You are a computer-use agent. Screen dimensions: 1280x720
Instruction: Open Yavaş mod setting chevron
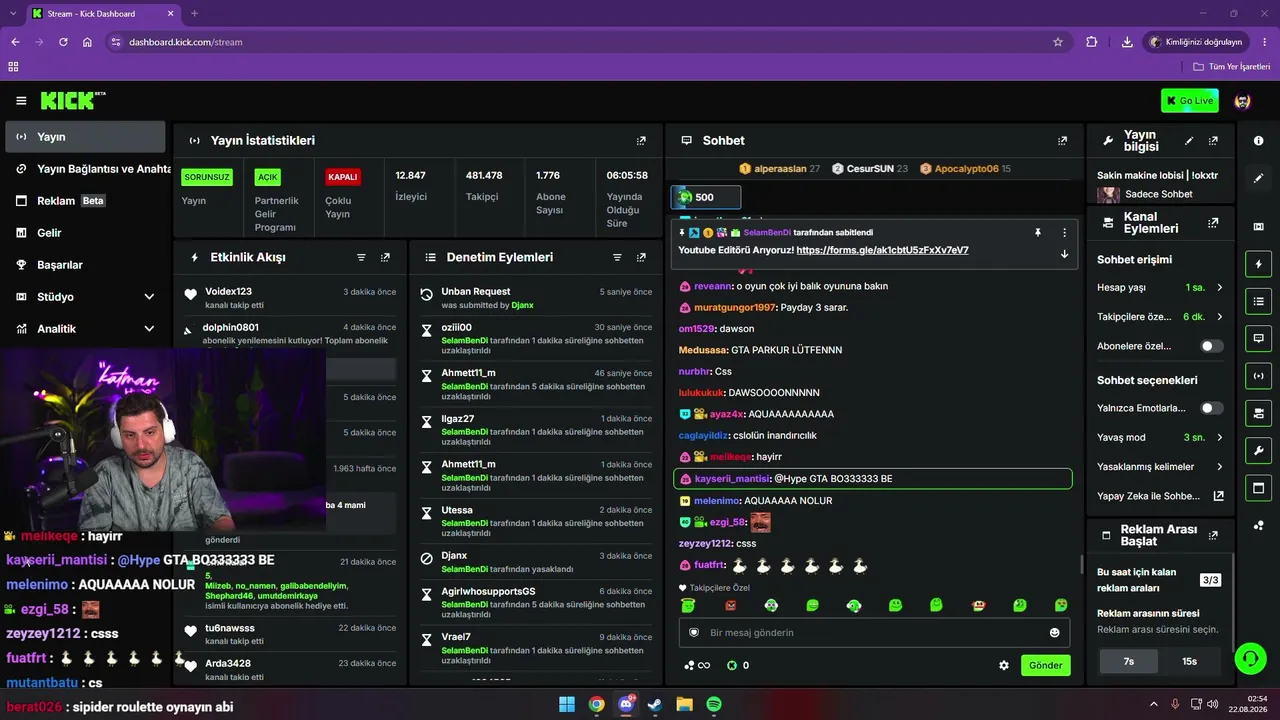1219,438
